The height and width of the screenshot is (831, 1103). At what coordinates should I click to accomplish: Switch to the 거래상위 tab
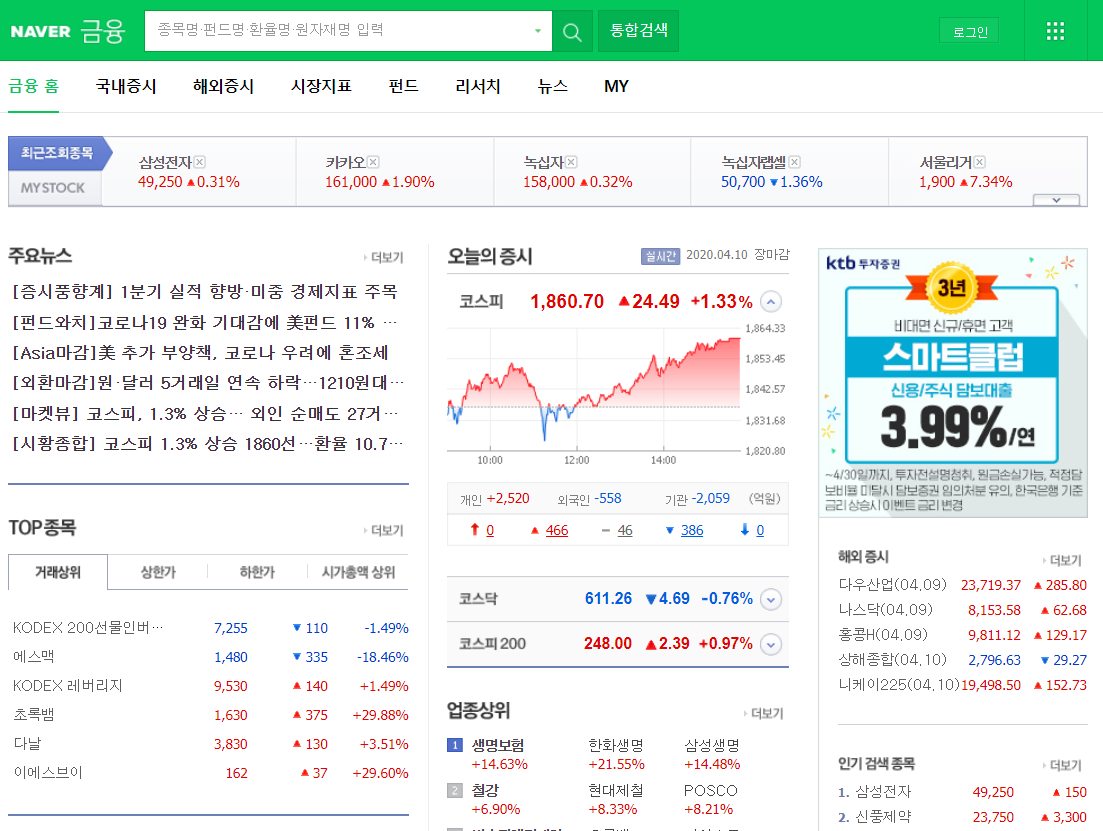[58, 572]
